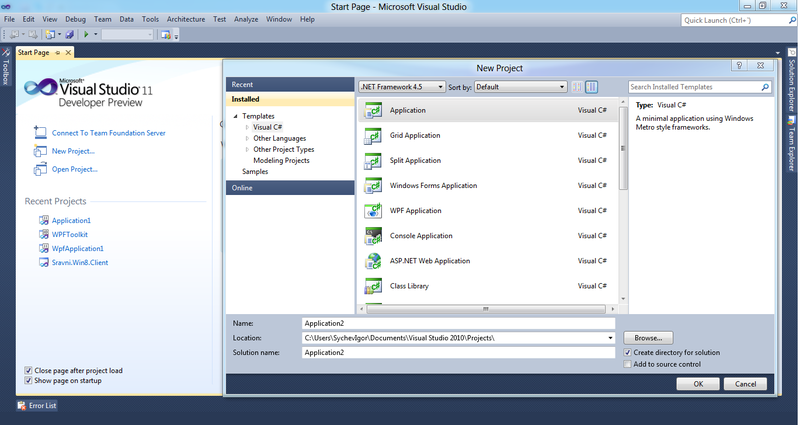Switch to the Online section
800x425 pixels.
tap(290, 188)
